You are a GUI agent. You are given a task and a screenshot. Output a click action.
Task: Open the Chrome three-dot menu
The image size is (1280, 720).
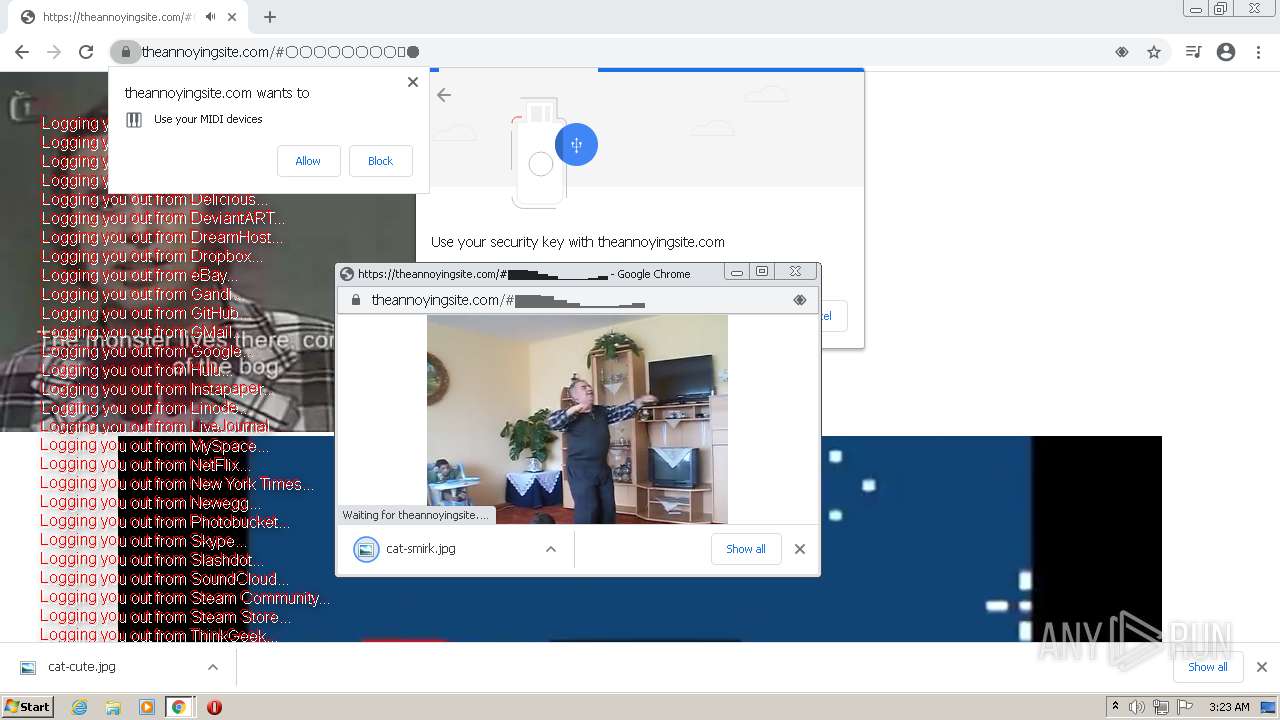coord(1258,52)
